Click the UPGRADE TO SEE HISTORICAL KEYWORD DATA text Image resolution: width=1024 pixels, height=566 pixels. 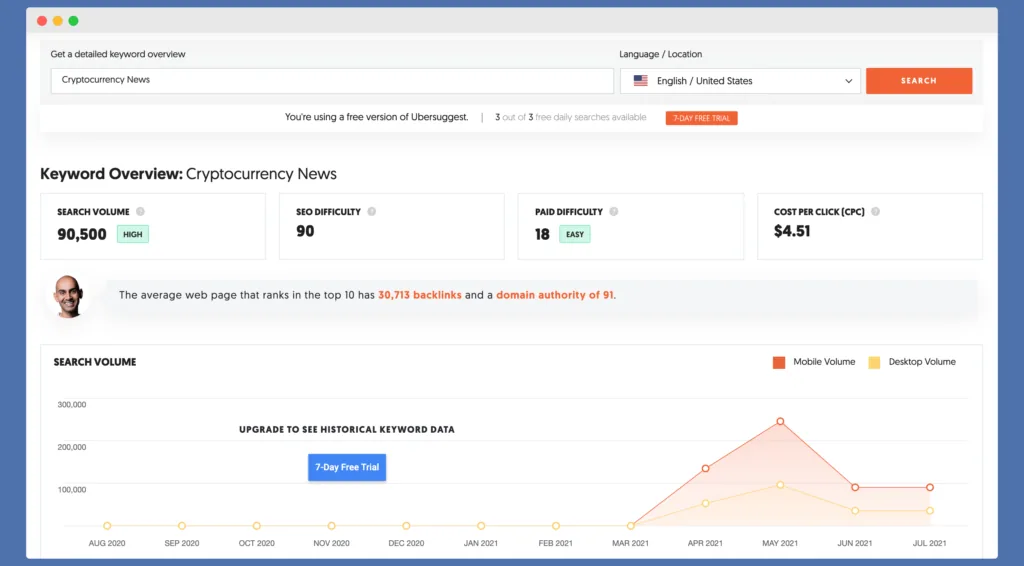pyautogui.click(x=347, y=430)
